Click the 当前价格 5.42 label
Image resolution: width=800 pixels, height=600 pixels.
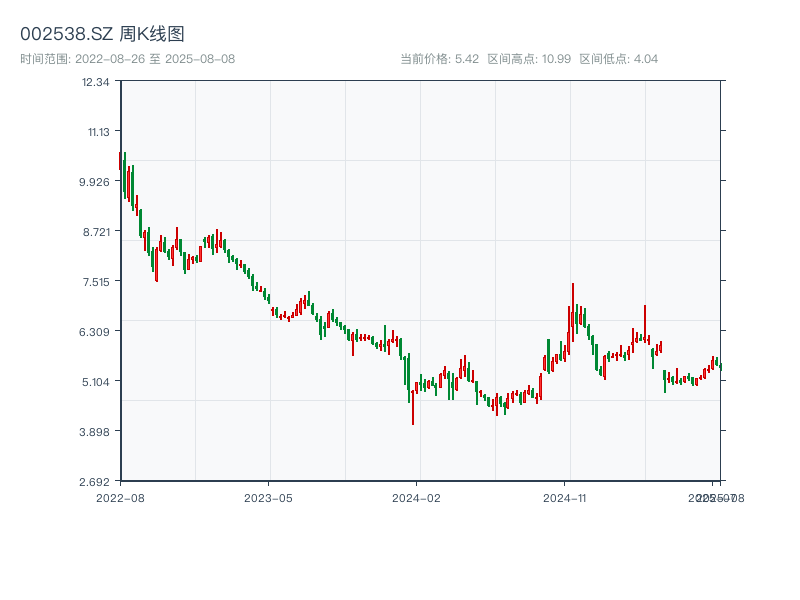click(440, 59)
